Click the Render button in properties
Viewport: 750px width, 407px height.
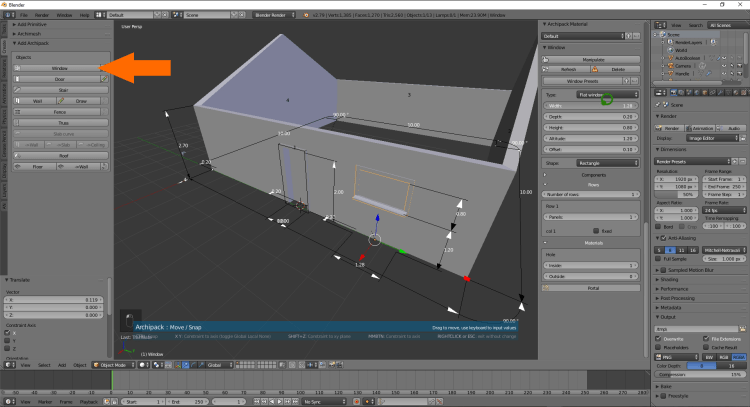tap(670, 128)
